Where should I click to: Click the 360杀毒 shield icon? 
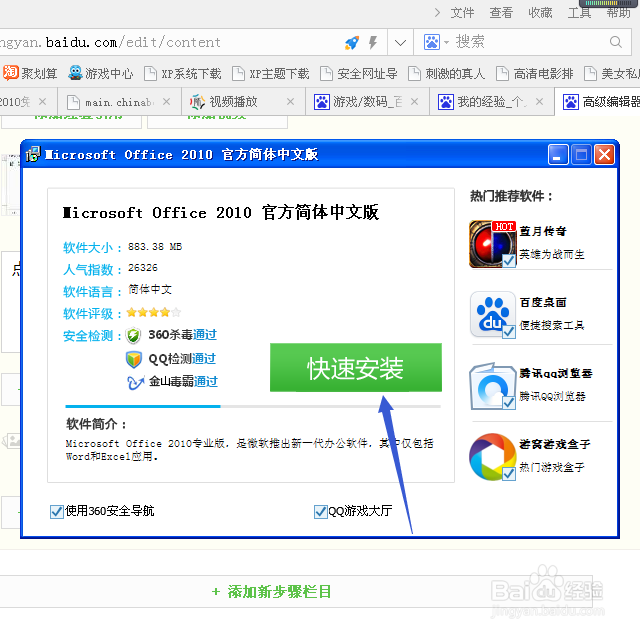point(133,335)
